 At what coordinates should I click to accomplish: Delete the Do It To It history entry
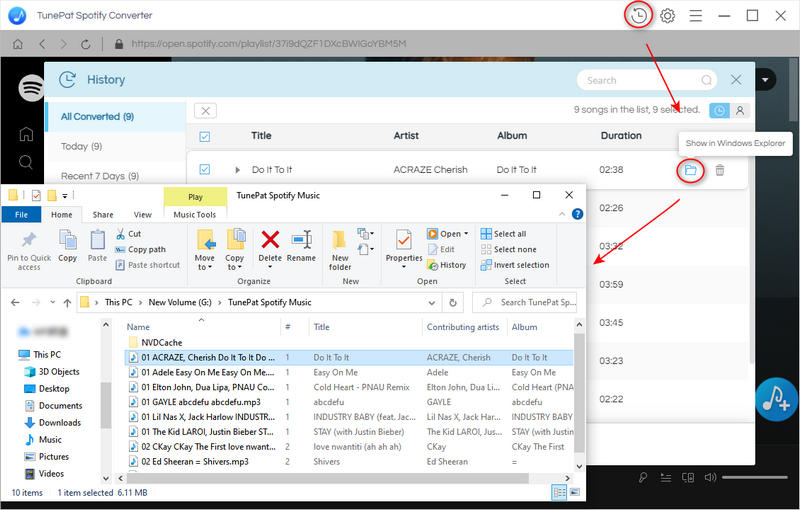pyautogui.click(x=719, y=170)
